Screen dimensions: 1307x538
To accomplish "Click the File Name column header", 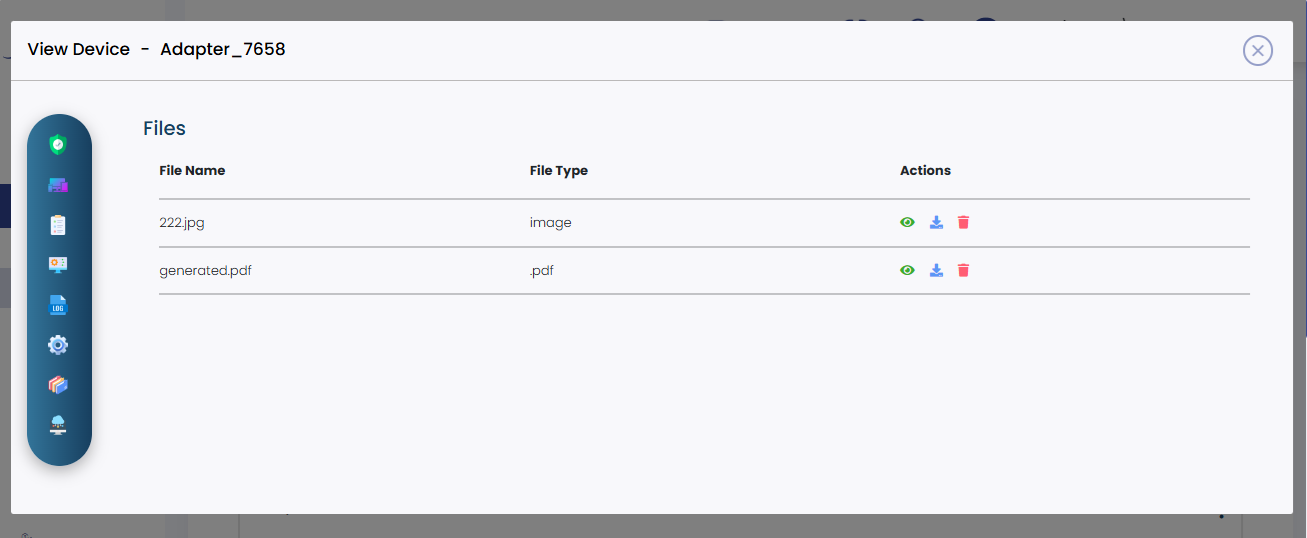I will (x=192, y=171).
